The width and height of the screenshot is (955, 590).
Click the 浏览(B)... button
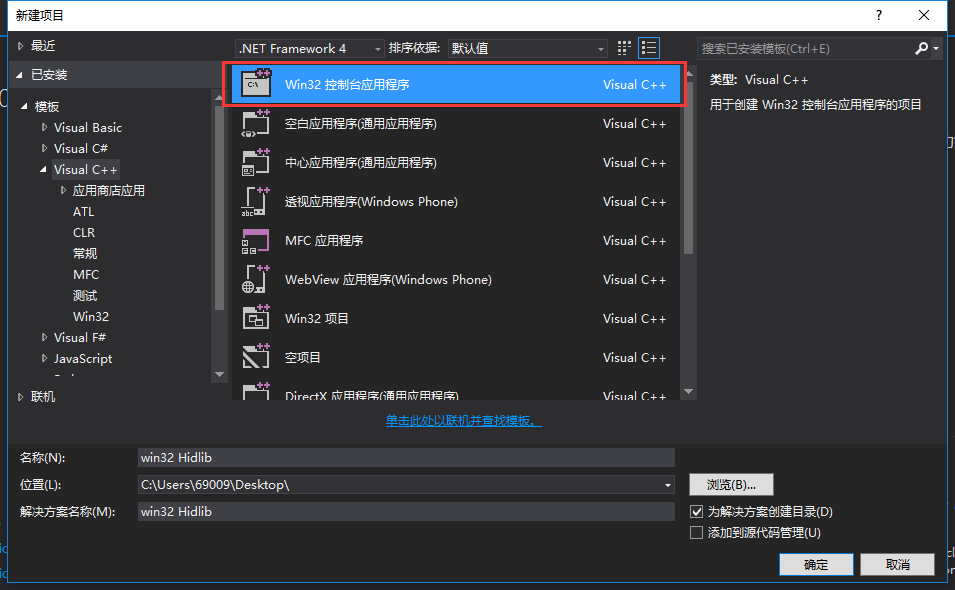(x=731, y=485)
